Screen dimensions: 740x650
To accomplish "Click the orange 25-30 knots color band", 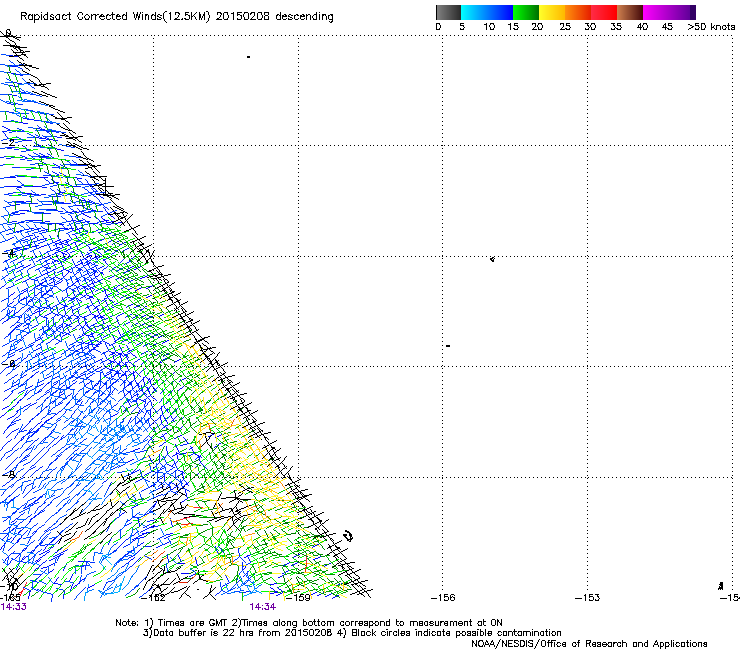I will (578, 12).
